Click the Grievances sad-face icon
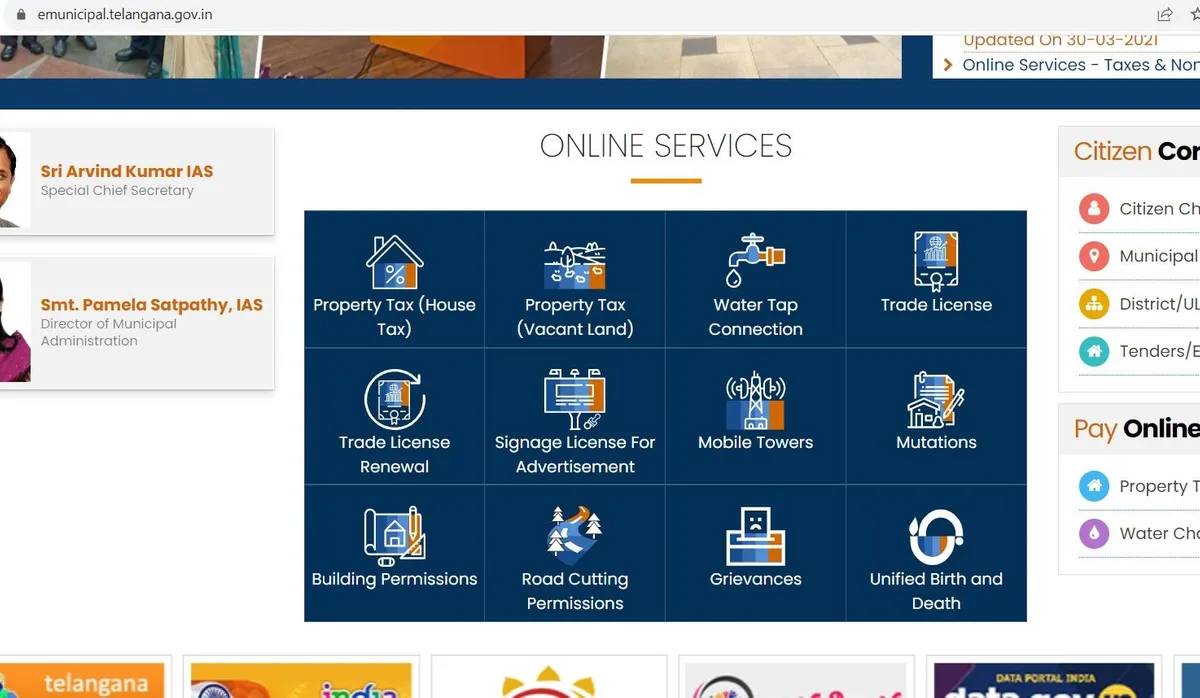 (x=755, y=536)
